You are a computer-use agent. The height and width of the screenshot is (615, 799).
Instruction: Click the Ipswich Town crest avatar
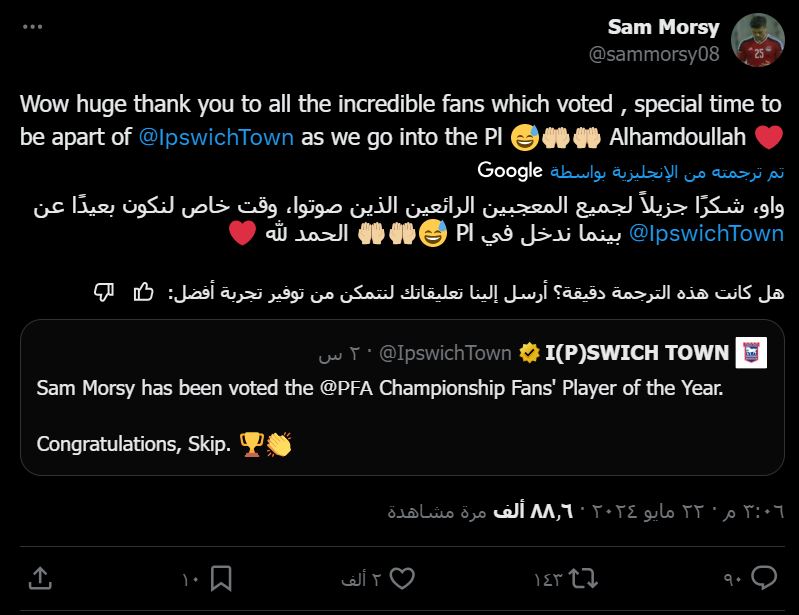(750, 353)
